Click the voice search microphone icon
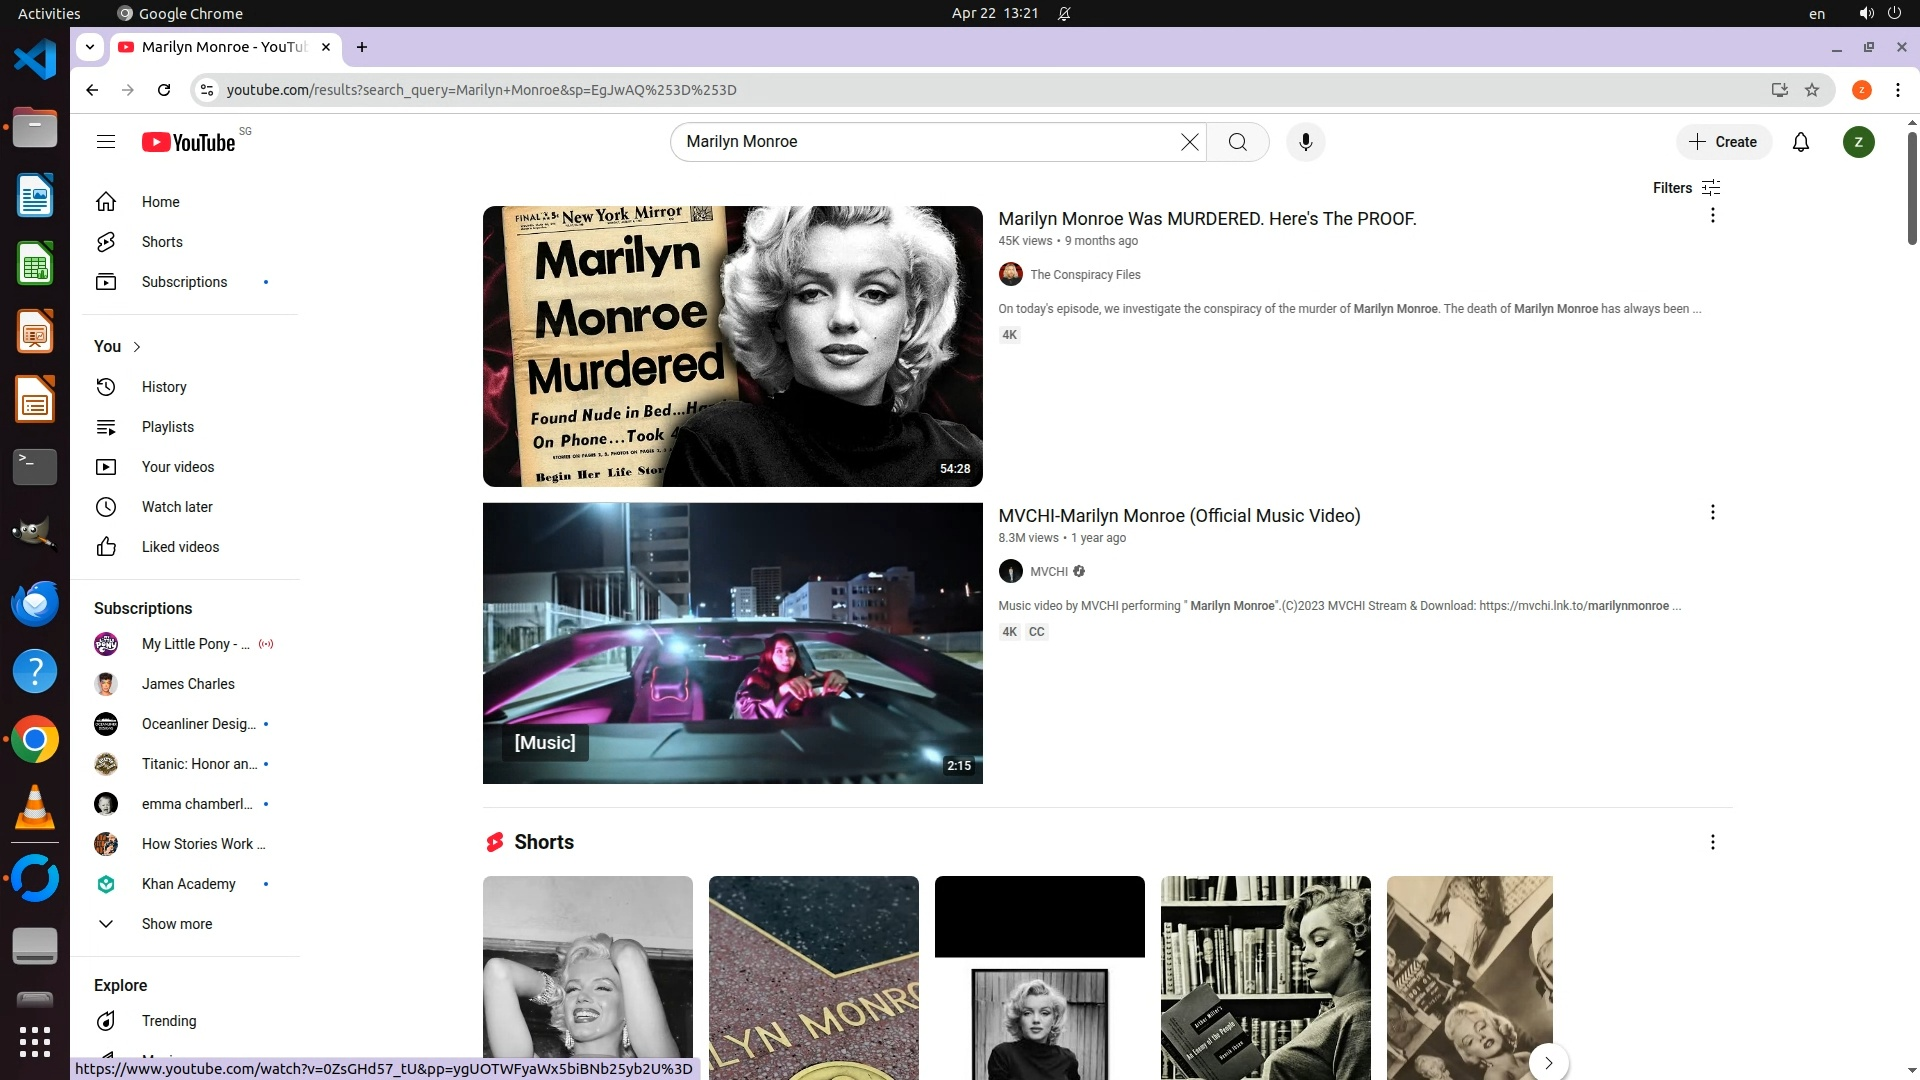The height and width of the screenshot is (1080, 1920). tap(1305, 142)
